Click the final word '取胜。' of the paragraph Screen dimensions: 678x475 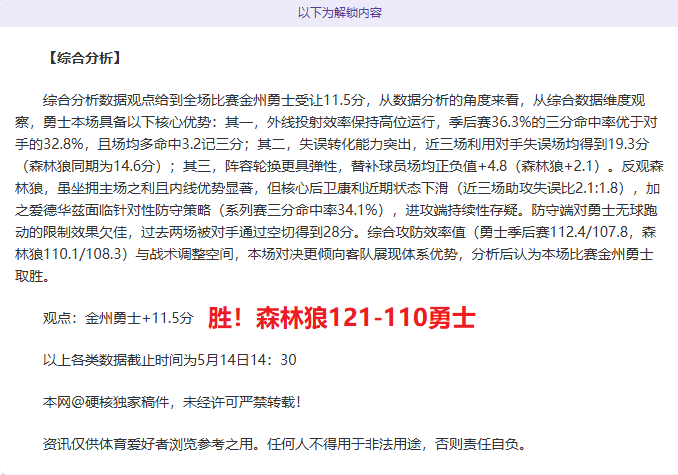point(33,277)
